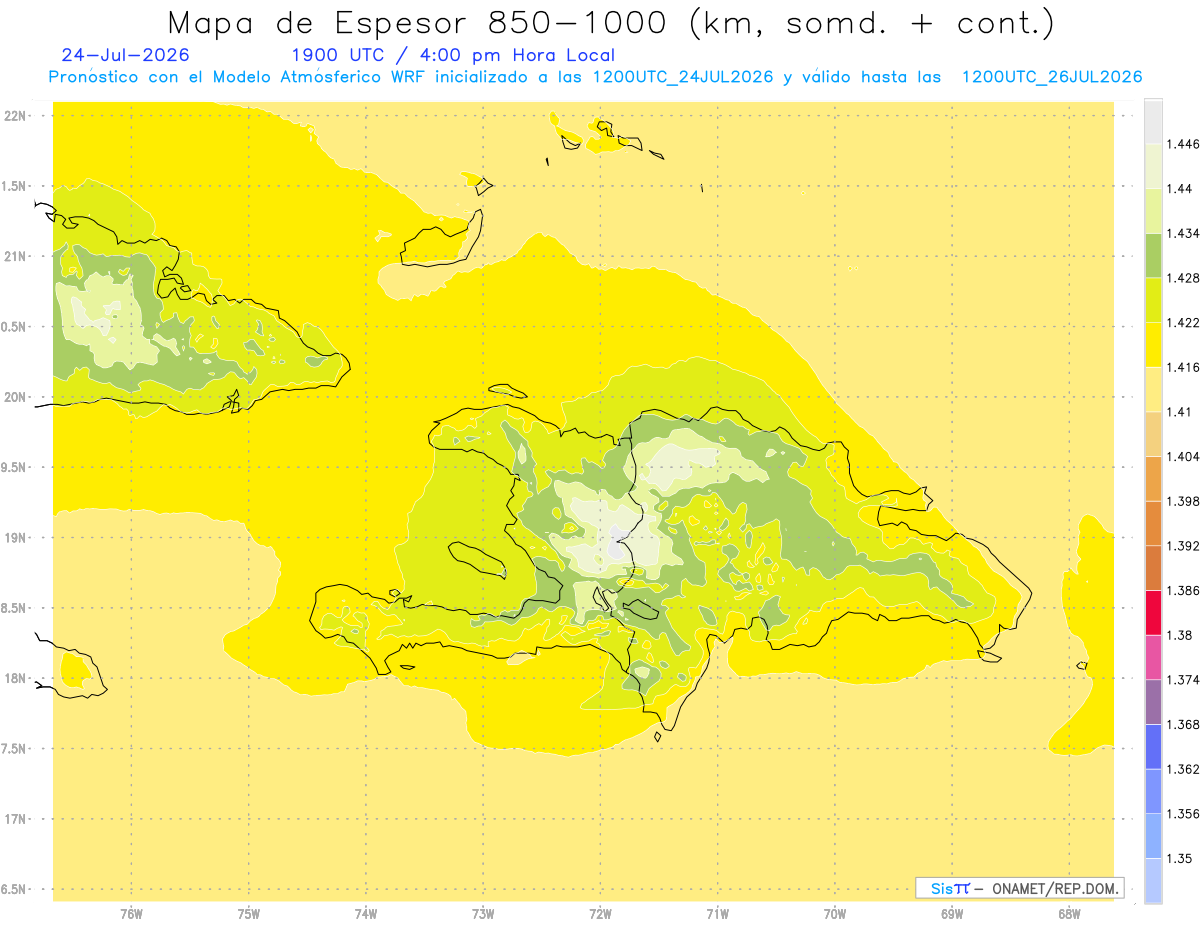Select the green legend swatch between 1.428 and 1.434
The image size is (1200, 927).
1153,255
